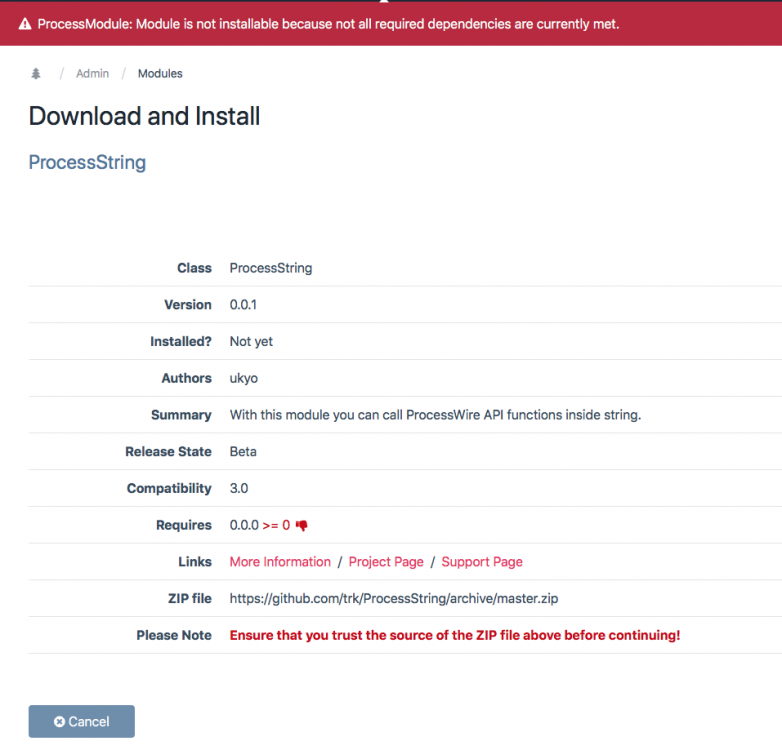
Task: Click the red trust-the-source warning note
Action: (x=455, y=635)
